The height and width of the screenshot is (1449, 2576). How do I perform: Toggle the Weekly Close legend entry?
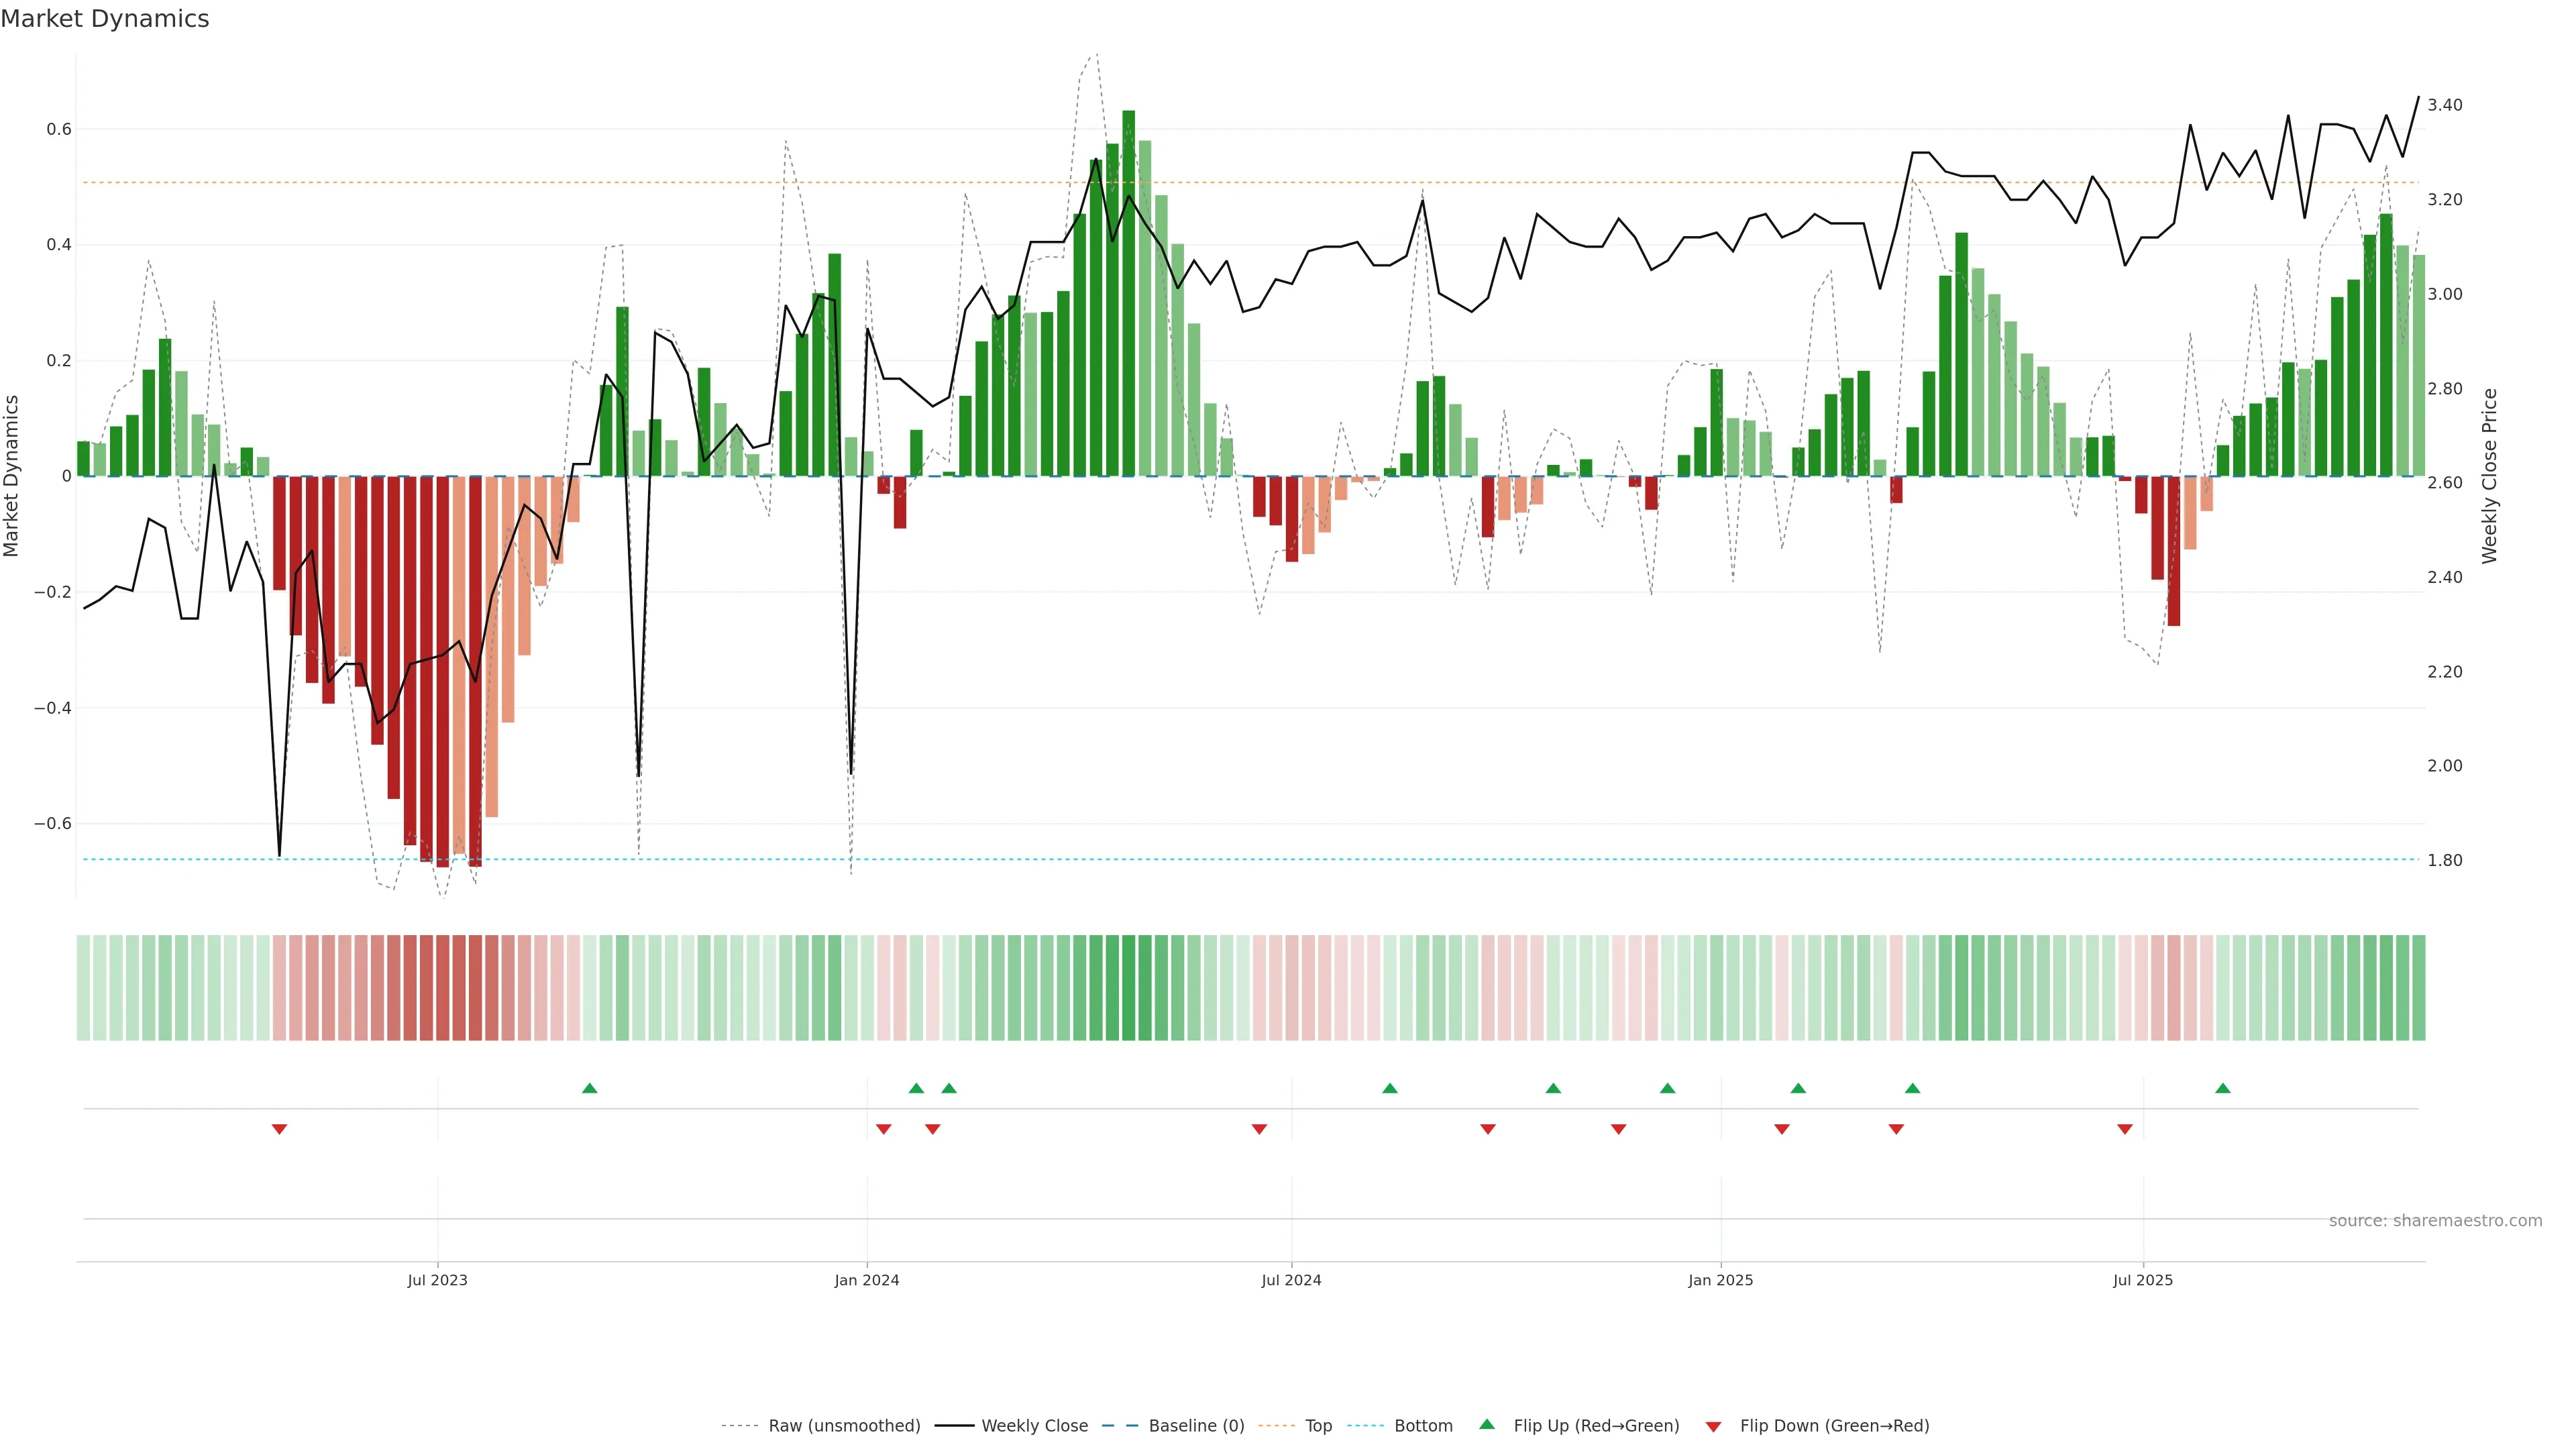[x=1034, y=1426]
